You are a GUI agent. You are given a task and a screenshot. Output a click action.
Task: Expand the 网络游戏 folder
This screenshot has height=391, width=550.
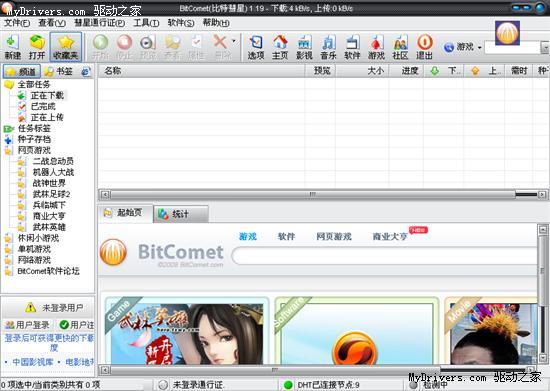click(x=8, y=260)
